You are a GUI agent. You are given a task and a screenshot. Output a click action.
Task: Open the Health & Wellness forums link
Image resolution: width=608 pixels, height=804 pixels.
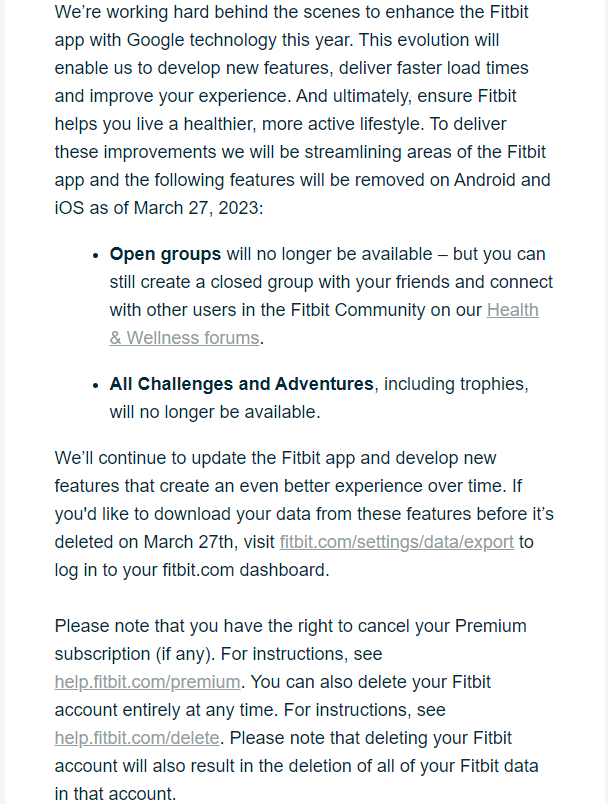tap(185, 338)
